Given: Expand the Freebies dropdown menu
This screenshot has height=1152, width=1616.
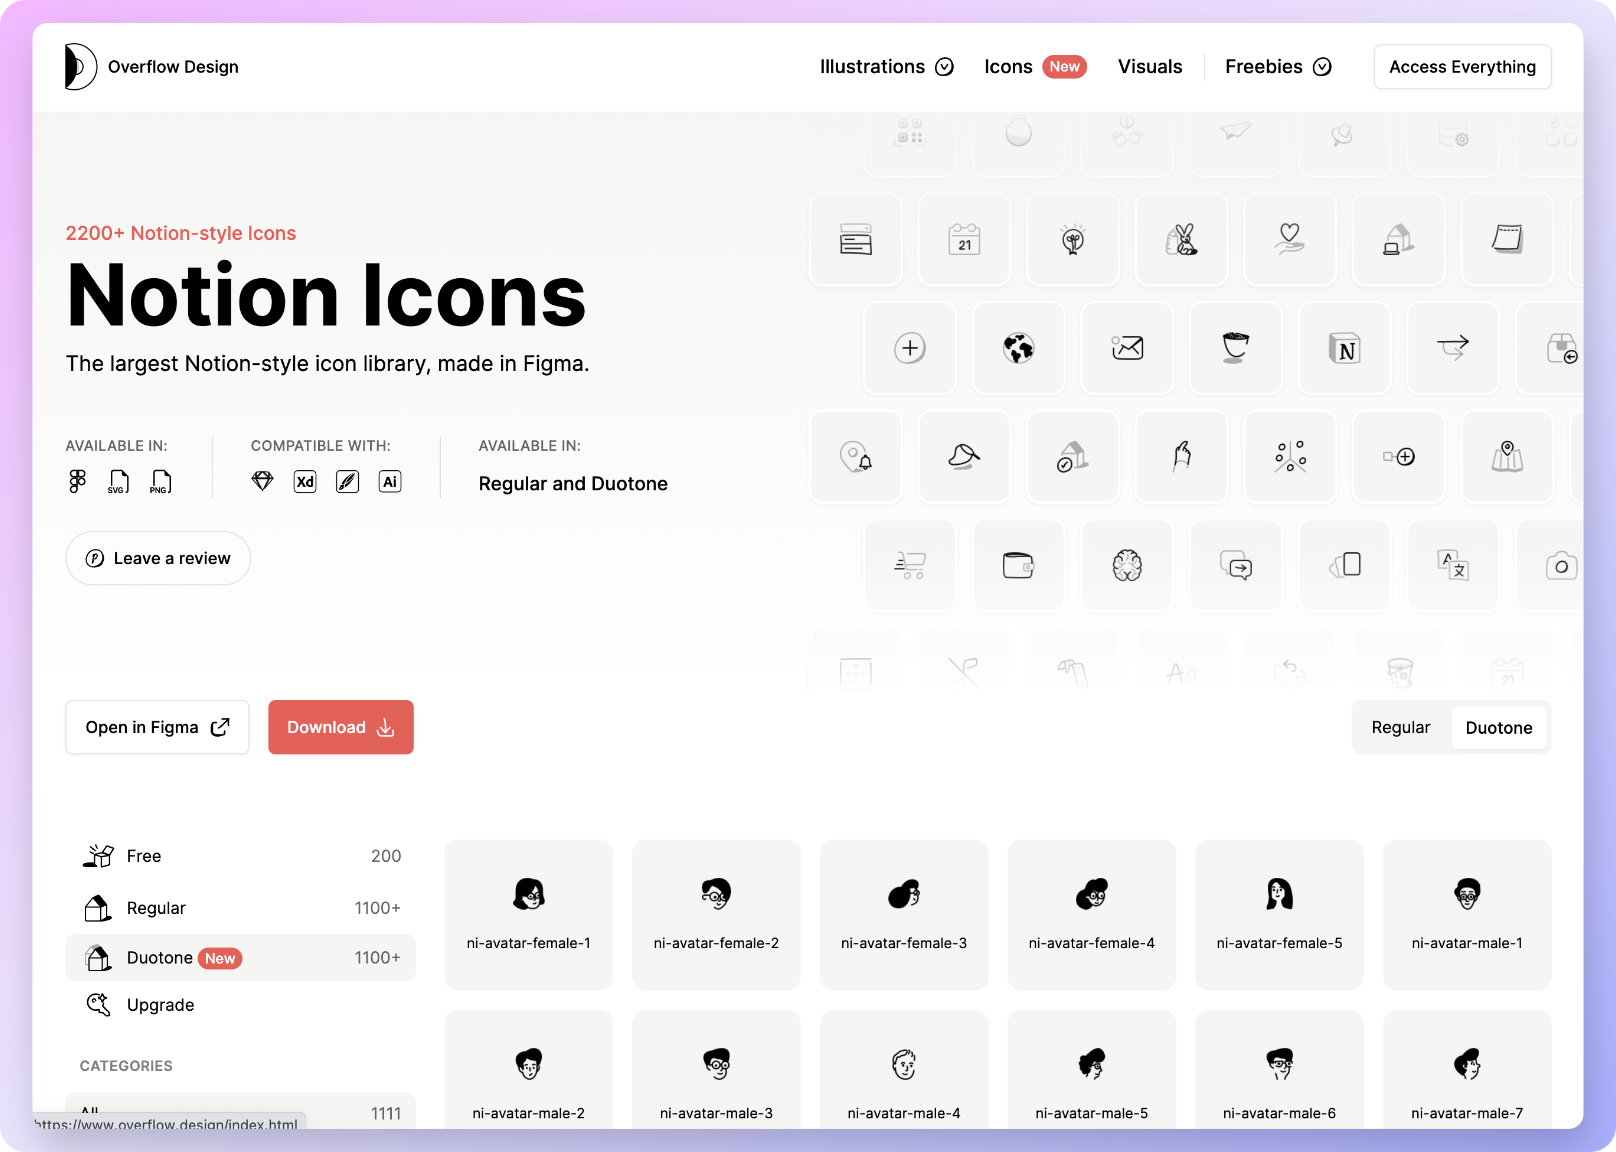Looking at the screenshot, I should (1278, 67).
